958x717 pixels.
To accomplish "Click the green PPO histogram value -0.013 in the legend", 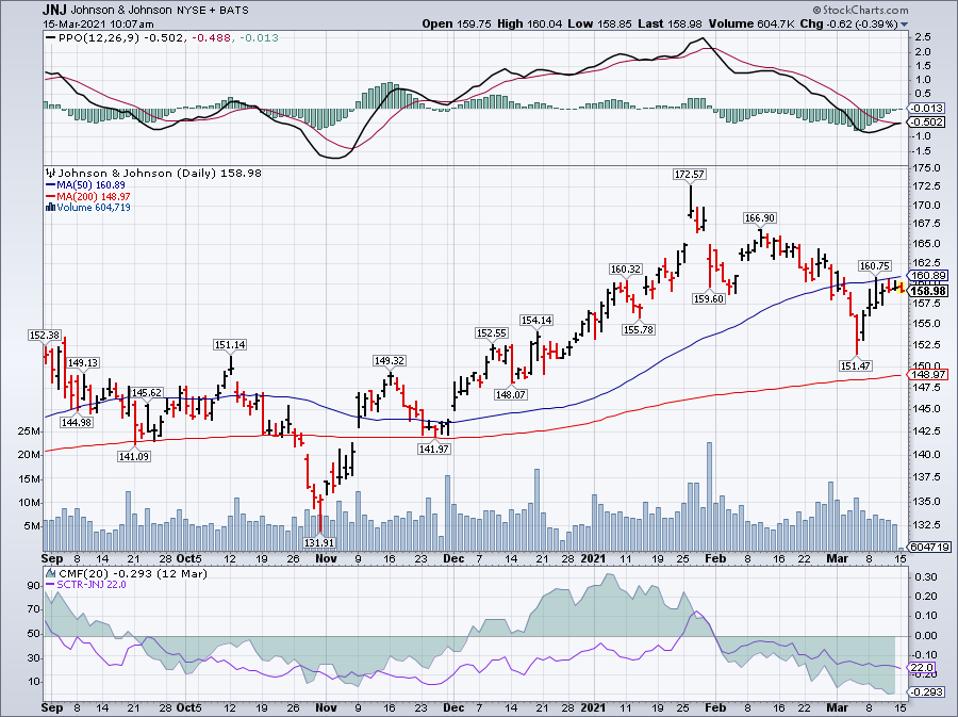I will pos(259,38).
